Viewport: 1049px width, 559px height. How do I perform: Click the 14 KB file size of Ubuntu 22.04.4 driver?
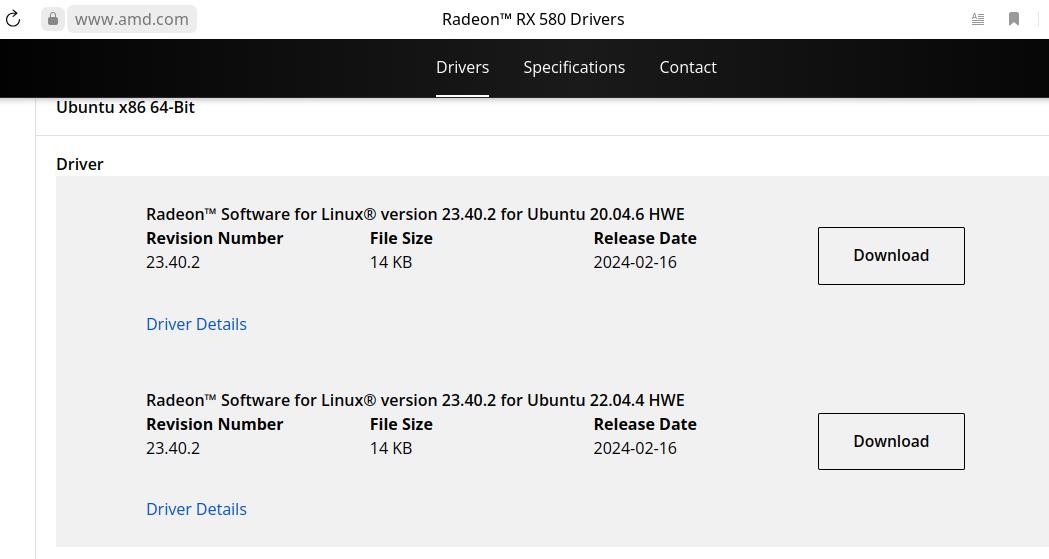(x=391, y=448)
